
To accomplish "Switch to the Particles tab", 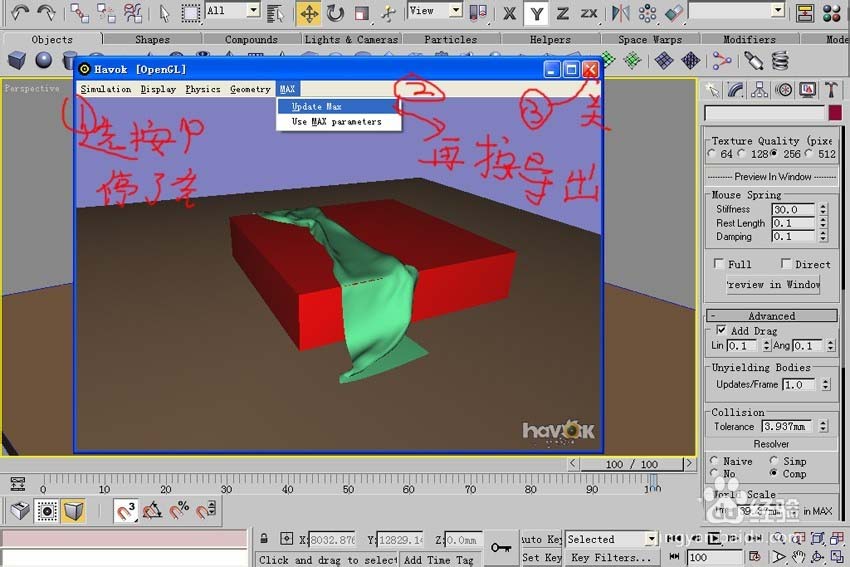I will pos(451,40).
